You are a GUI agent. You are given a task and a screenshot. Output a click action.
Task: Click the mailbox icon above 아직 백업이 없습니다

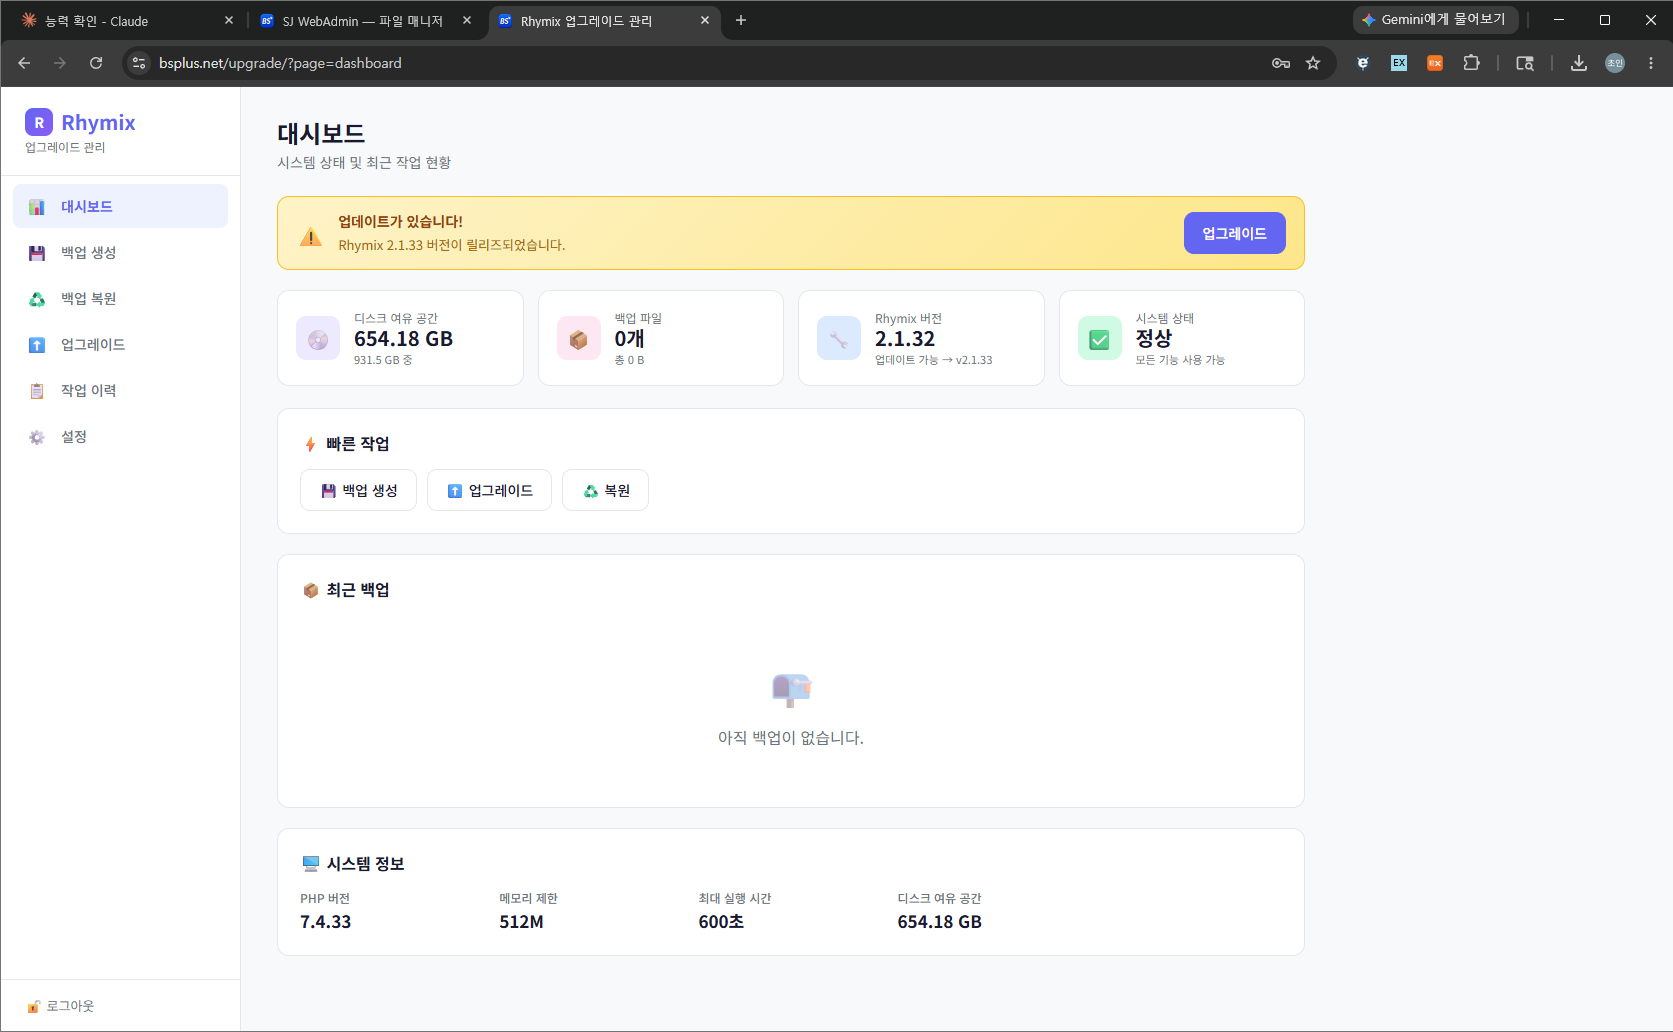791,689
